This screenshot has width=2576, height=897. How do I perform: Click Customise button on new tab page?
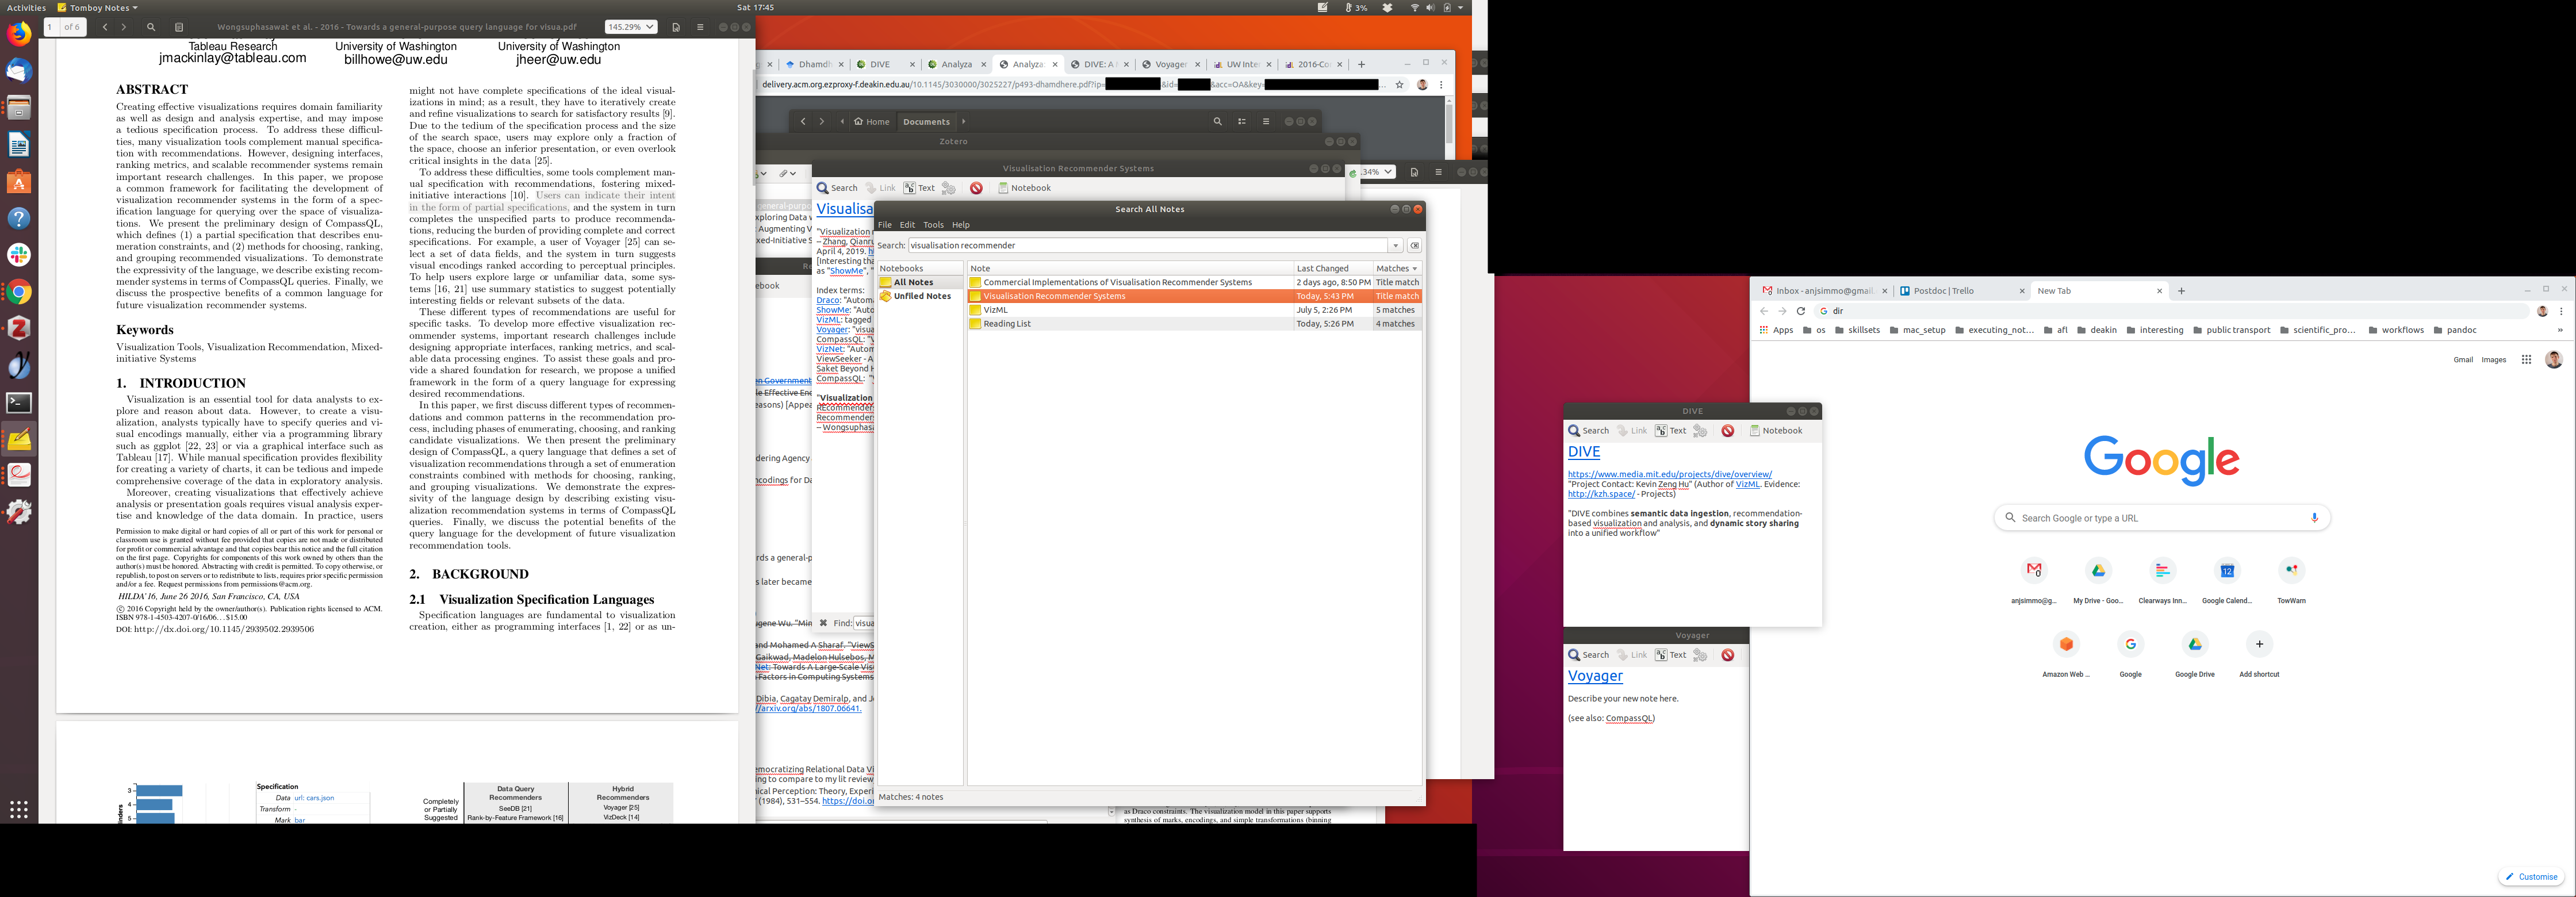(2531, 877)
